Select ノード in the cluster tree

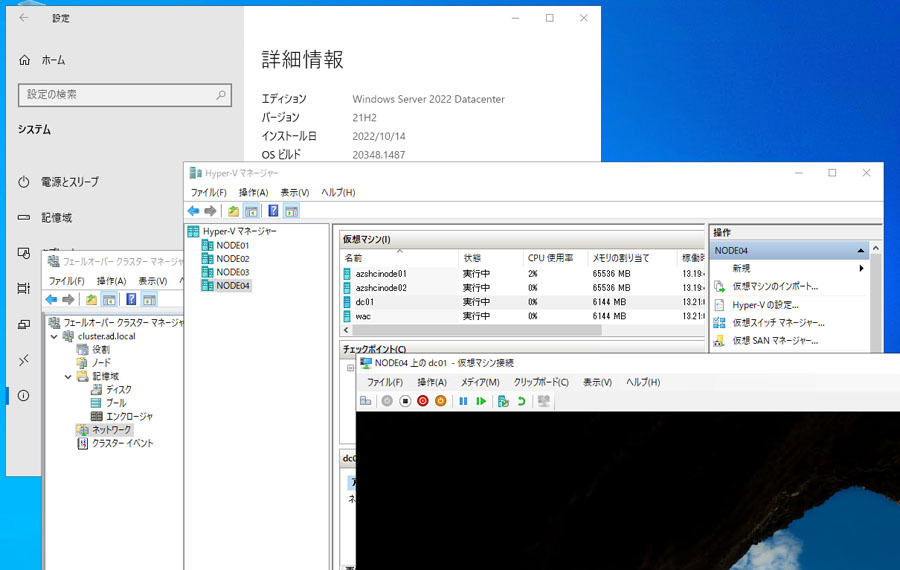[x=101, y=363]
